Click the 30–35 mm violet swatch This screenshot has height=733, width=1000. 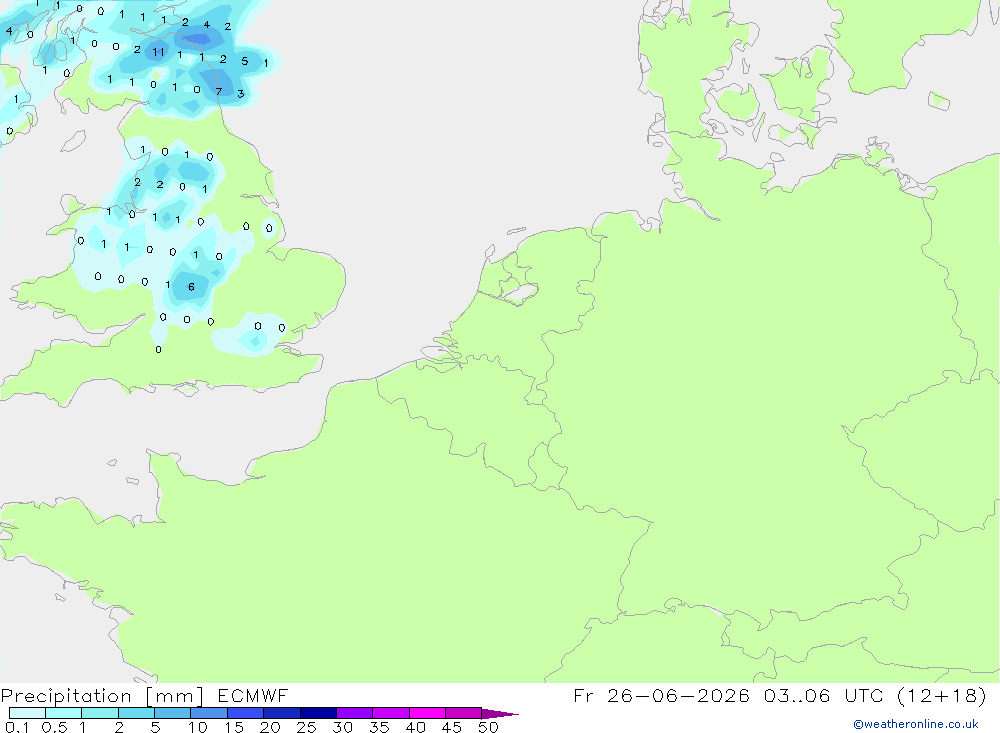(355, 713)
